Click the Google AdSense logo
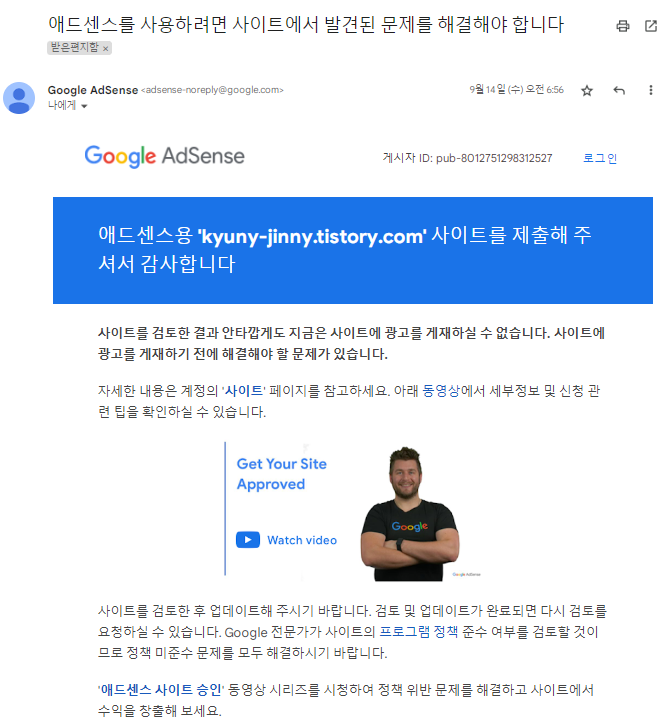Viewport: 668px width, 727px height. coord(164,156)
